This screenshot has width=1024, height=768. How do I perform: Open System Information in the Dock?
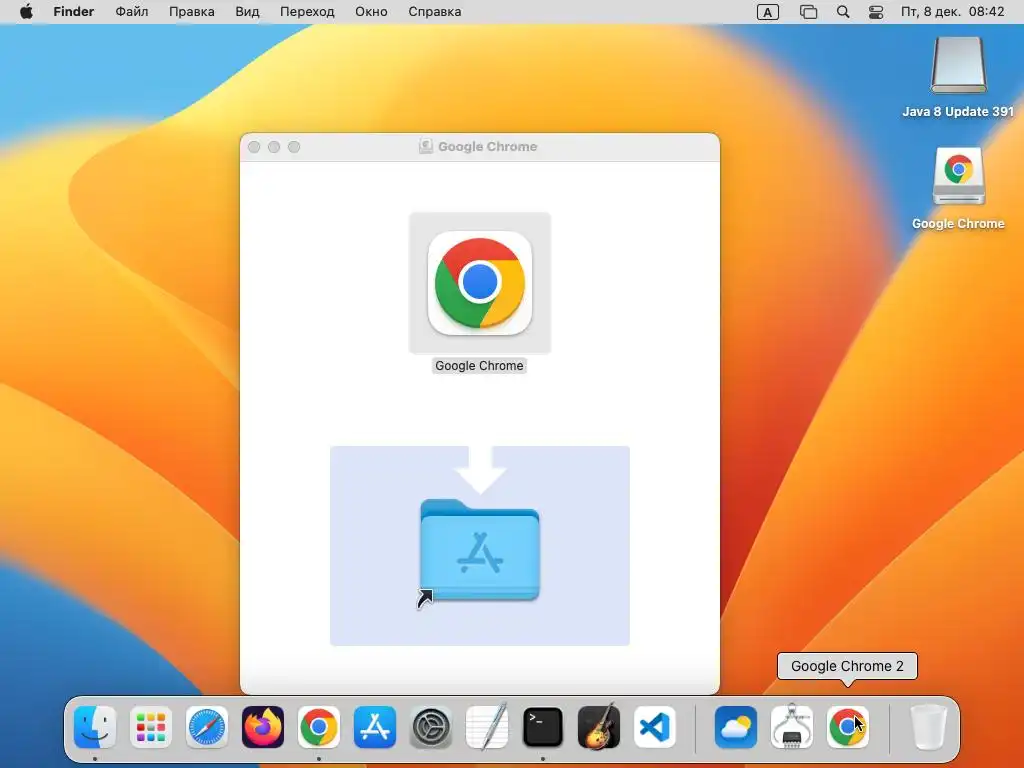[792, 727]
